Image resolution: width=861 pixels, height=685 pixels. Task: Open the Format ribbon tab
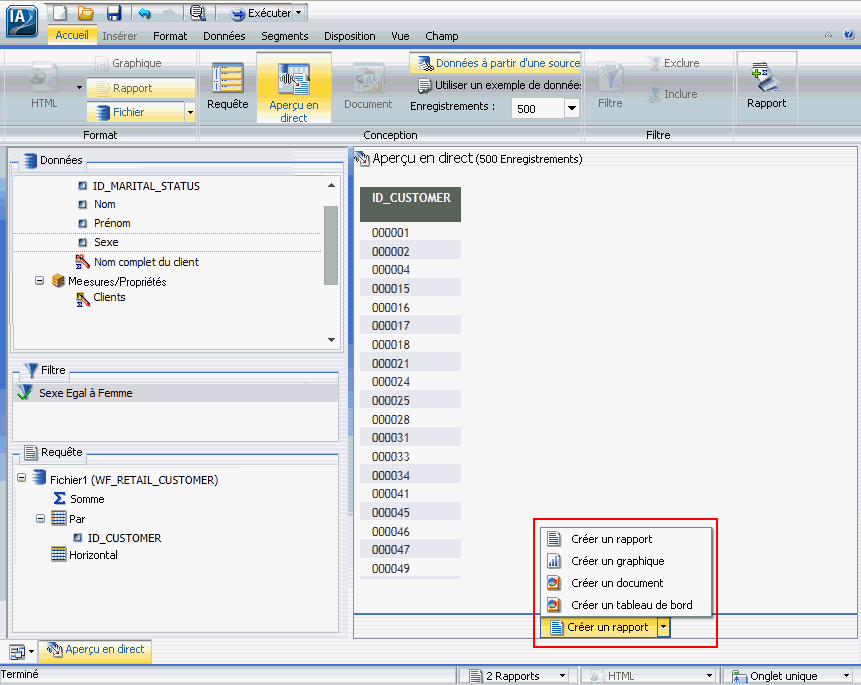[x=170, y=36]
